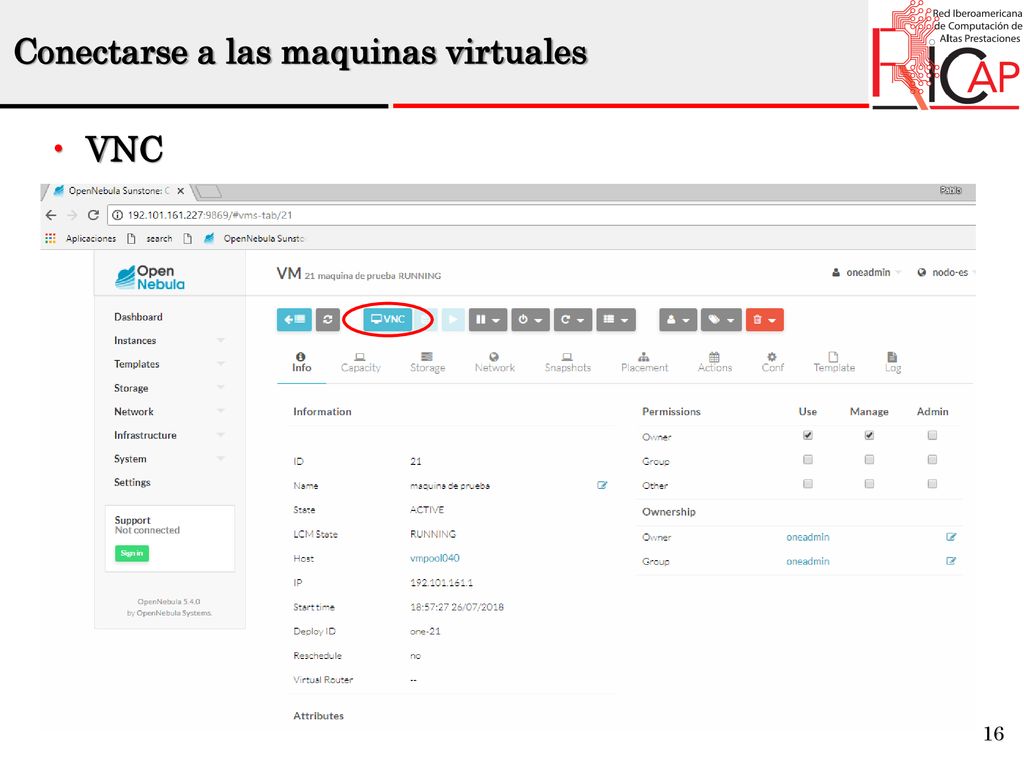Toggle Group Manage permission checkbox
Screen dimensions: 1024x768
869,460
